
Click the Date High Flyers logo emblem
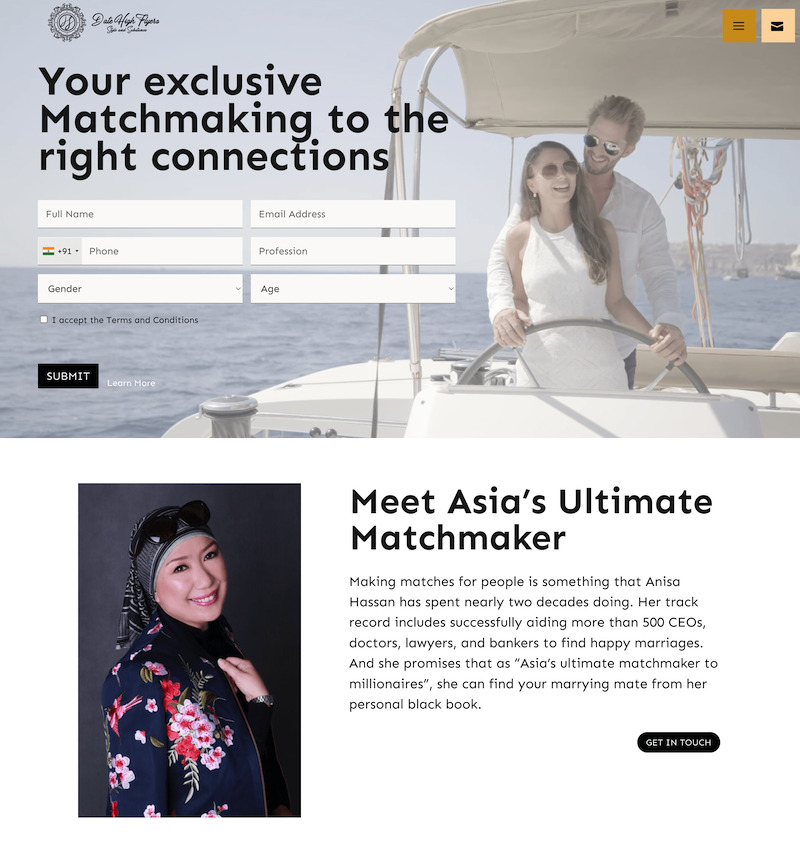(67, 23)
